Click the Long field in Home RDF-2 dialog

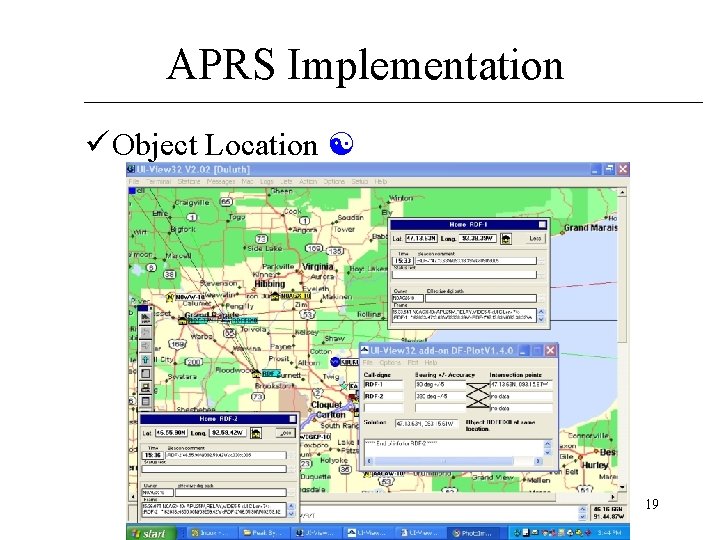coord(228,433)
